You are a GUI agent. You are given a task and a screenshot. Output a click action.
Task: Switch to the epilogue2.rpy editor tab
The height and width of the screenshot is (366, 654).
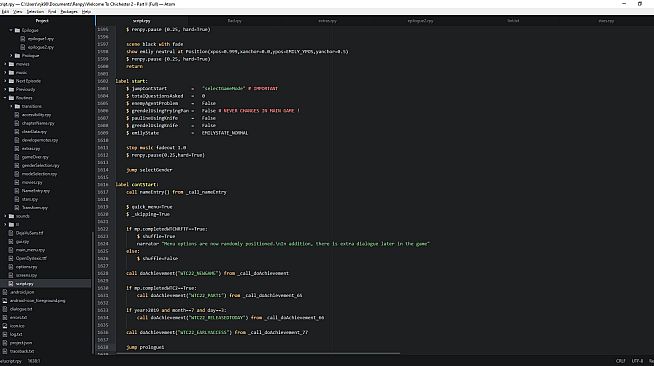click(420, 20)
